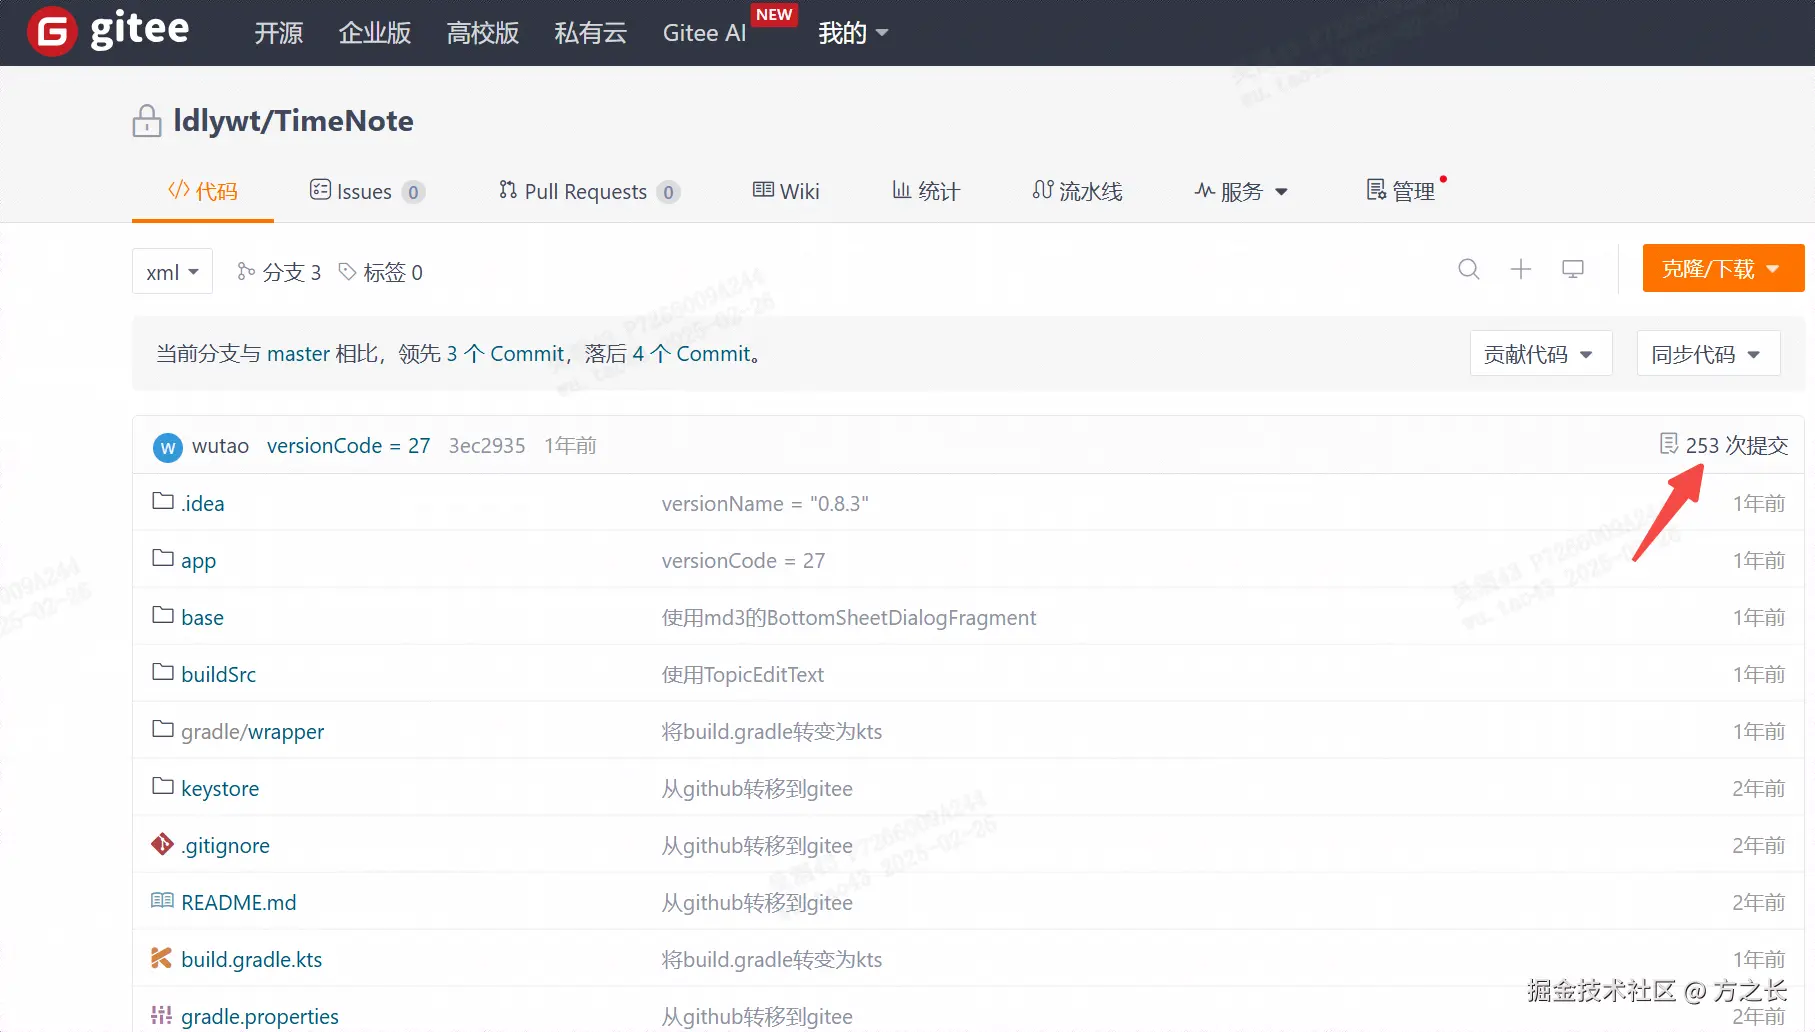Image resolution: width=1815 pixels, height=1032 pixels.
Task: Open Gitee AI in the top navigation
Action: (705, 33)
